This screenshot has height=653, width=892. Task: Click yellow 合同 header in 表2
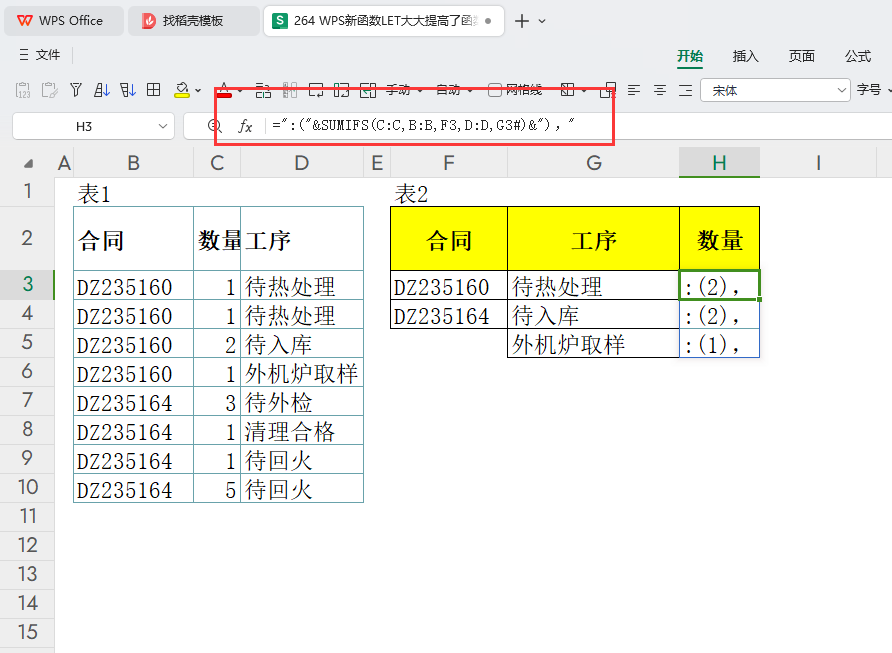(449, 238)
